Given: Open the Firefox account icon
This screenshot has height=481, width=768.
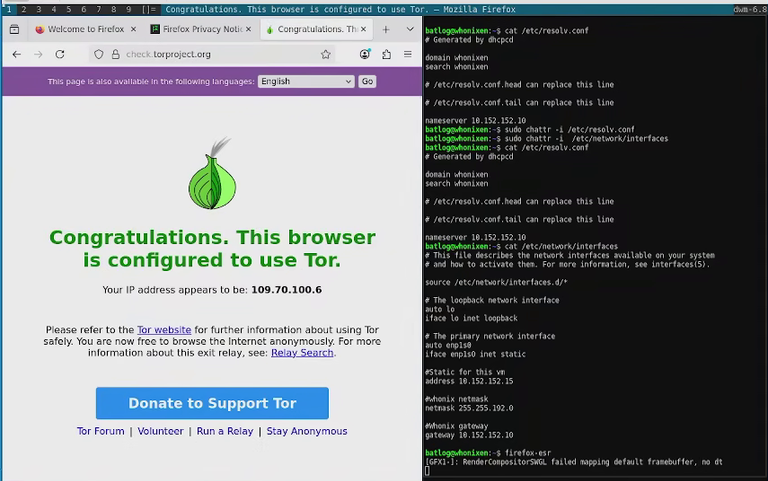Looking at the screenshot, I should 365,54.
